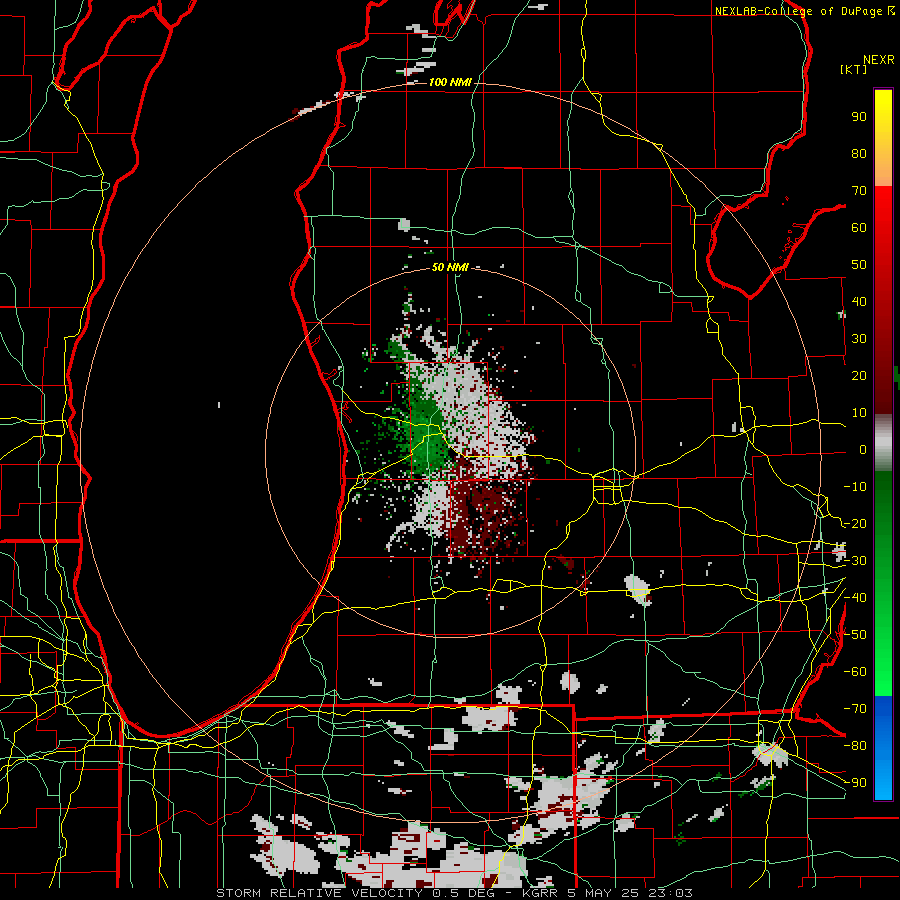
Task: Click the -70 knot scale label
Action: click(855, 709)
